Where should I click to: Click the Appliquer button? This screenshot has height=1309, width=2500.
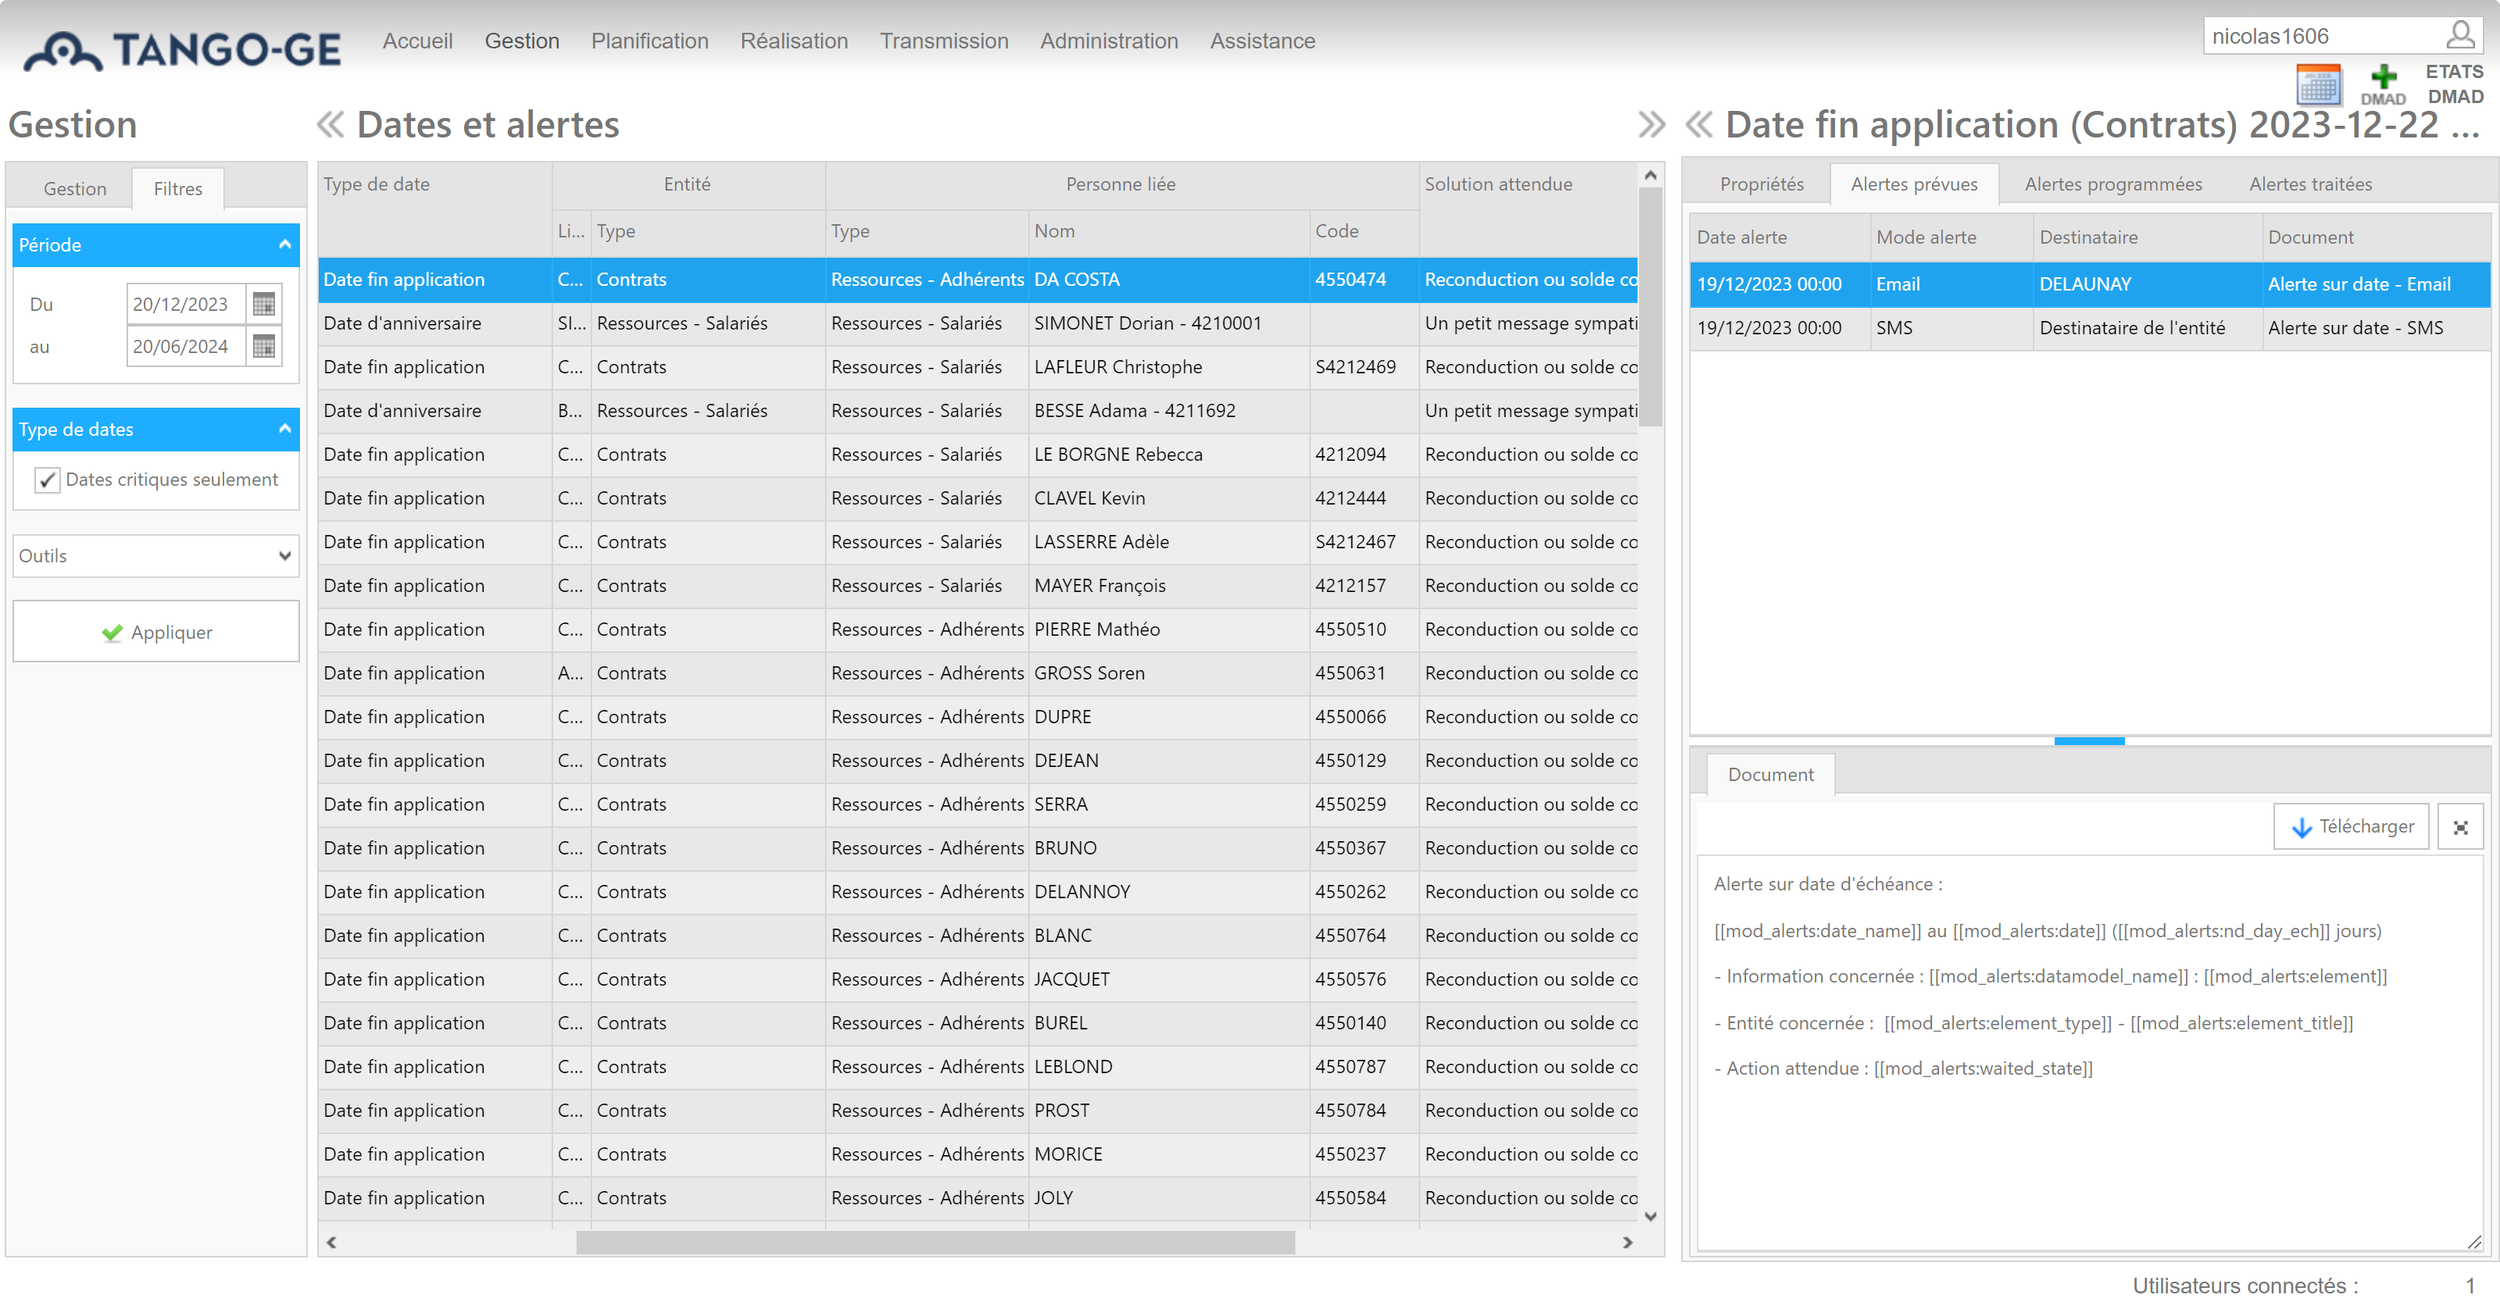point(156,632)
